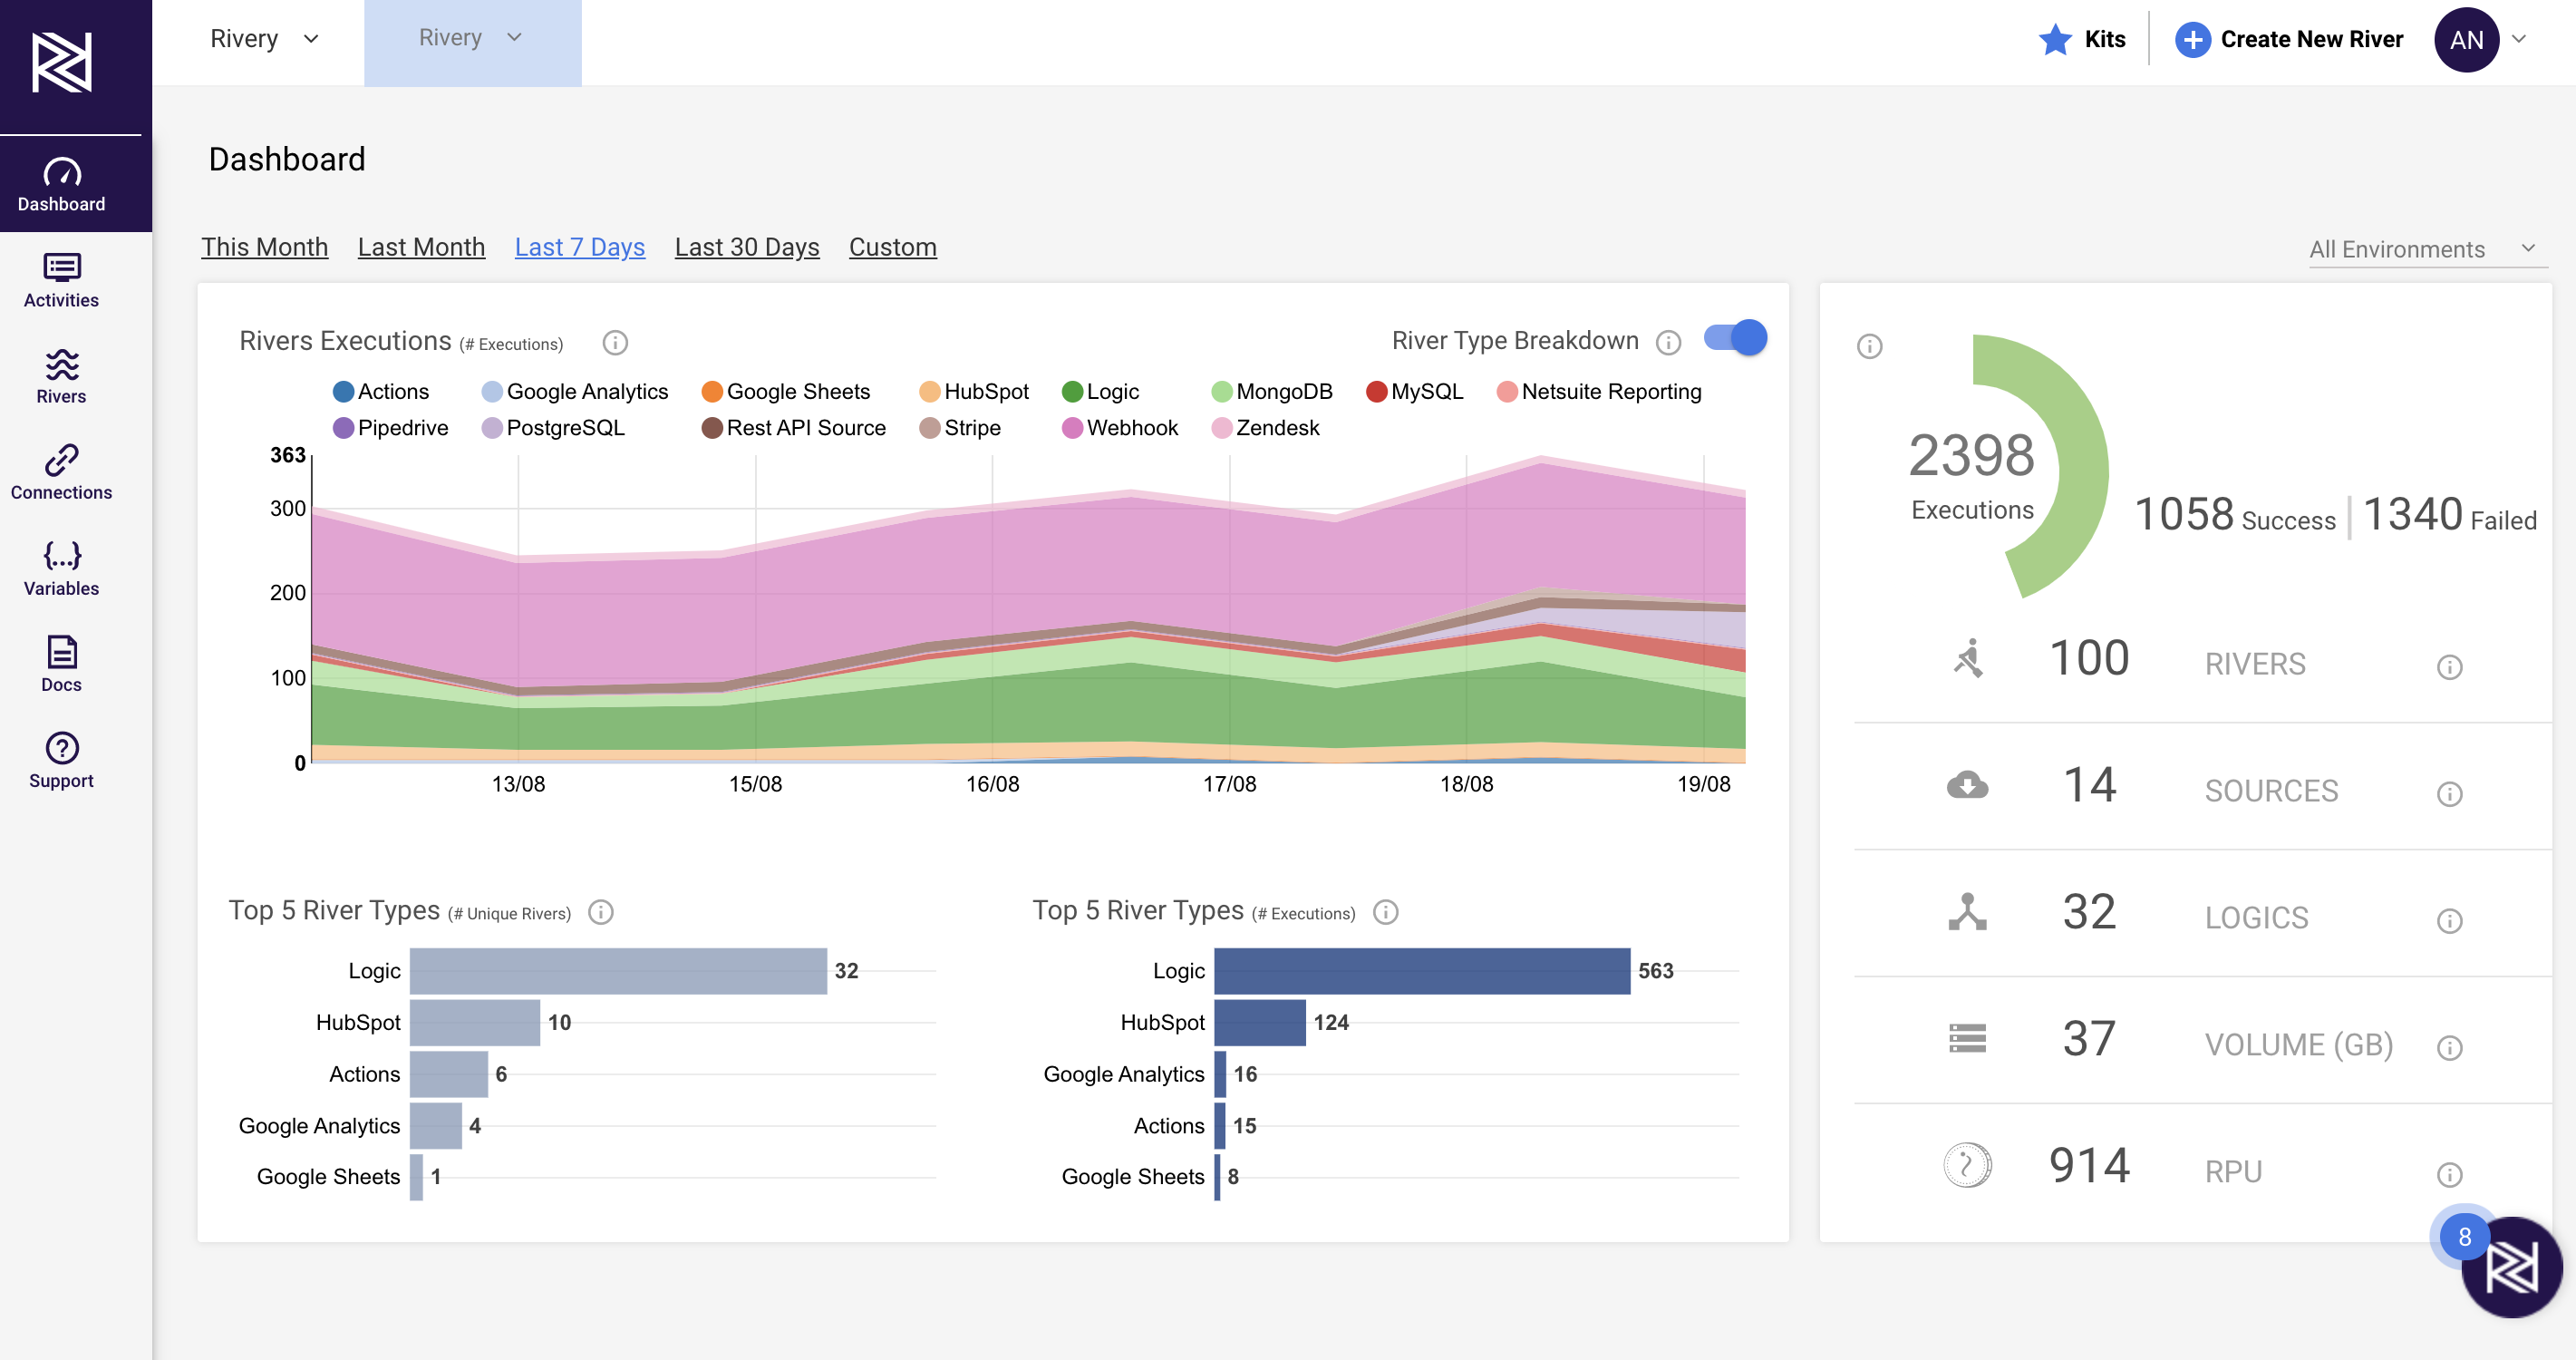This screenshot has height=1360, width=2576.
Task: Click the MySQL legend color swatch
Action: 1376,392
